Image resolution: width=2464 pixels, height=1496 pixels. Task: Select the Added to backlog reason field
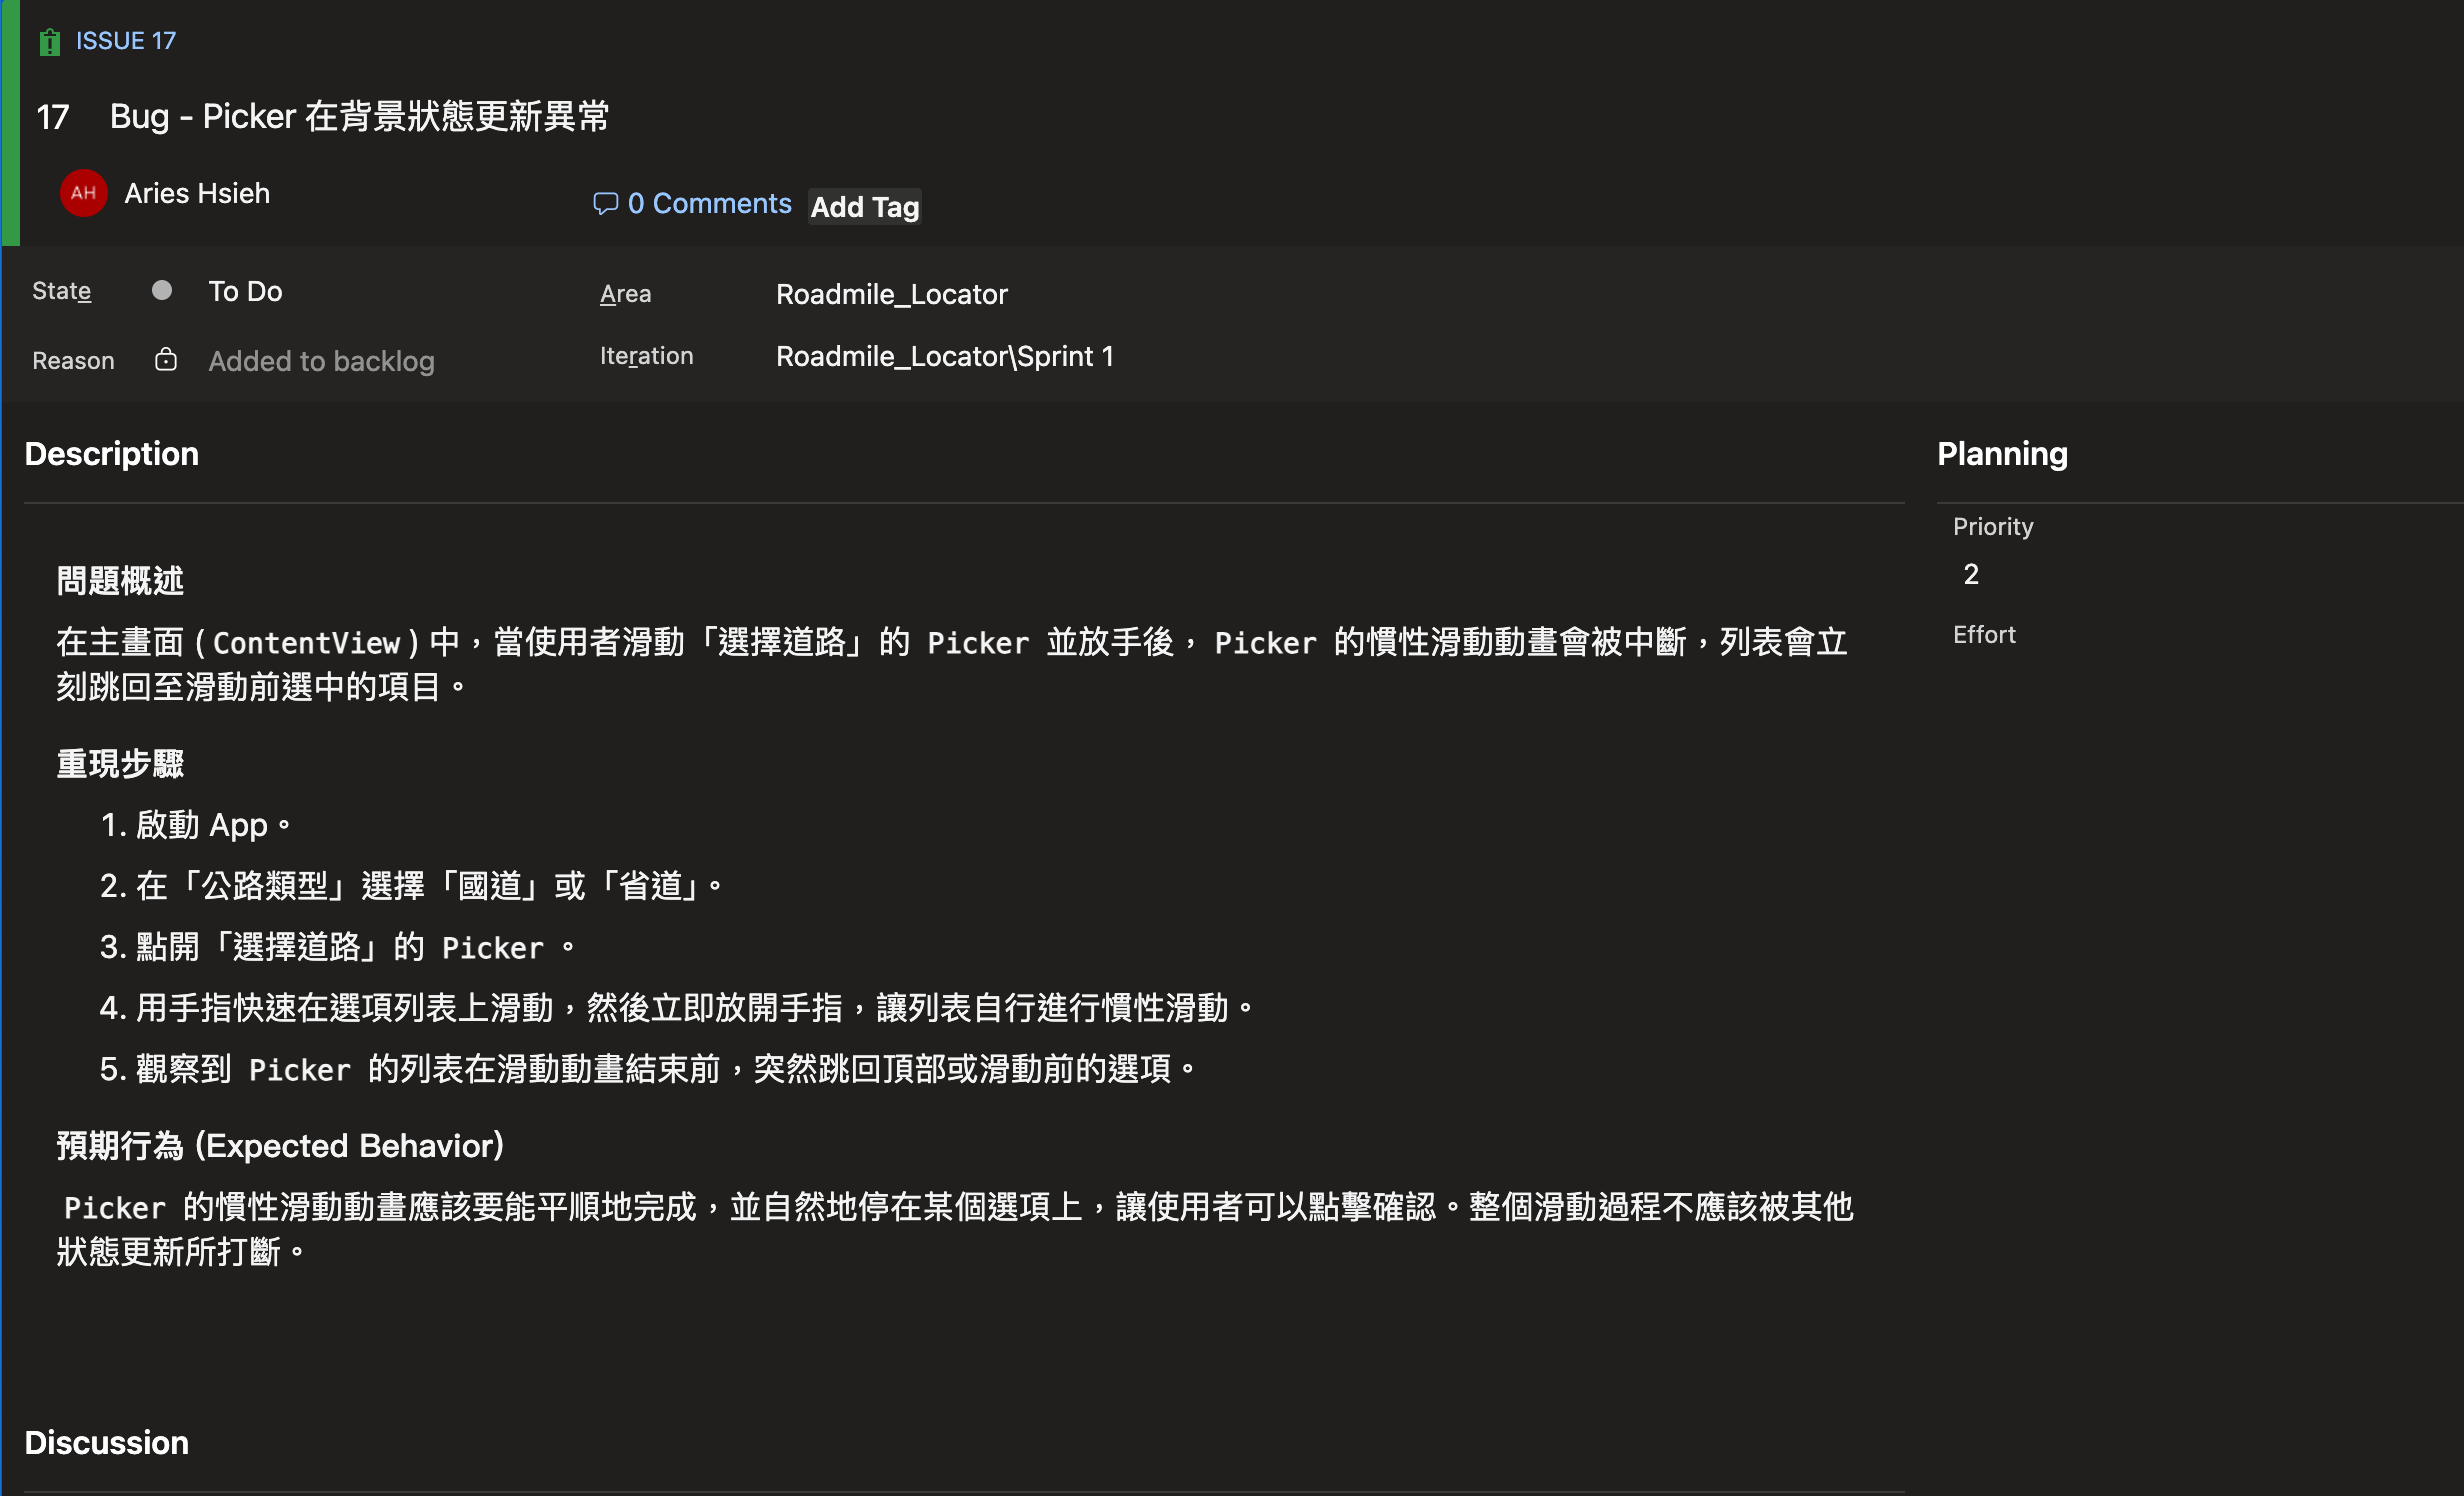pos(321,361)
